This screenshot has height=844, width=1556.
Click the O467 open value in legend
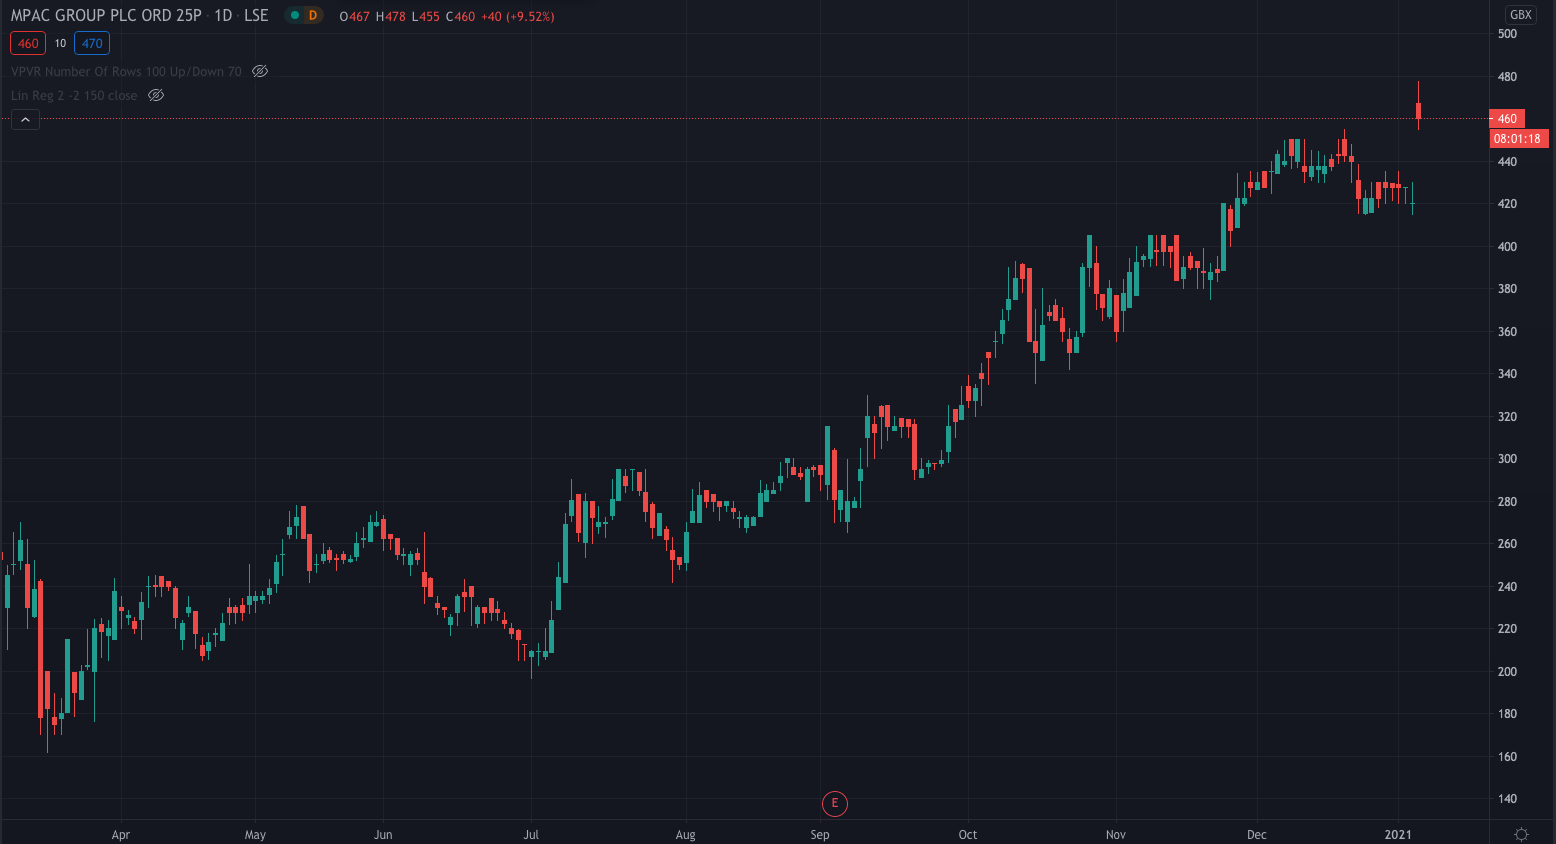354,16
